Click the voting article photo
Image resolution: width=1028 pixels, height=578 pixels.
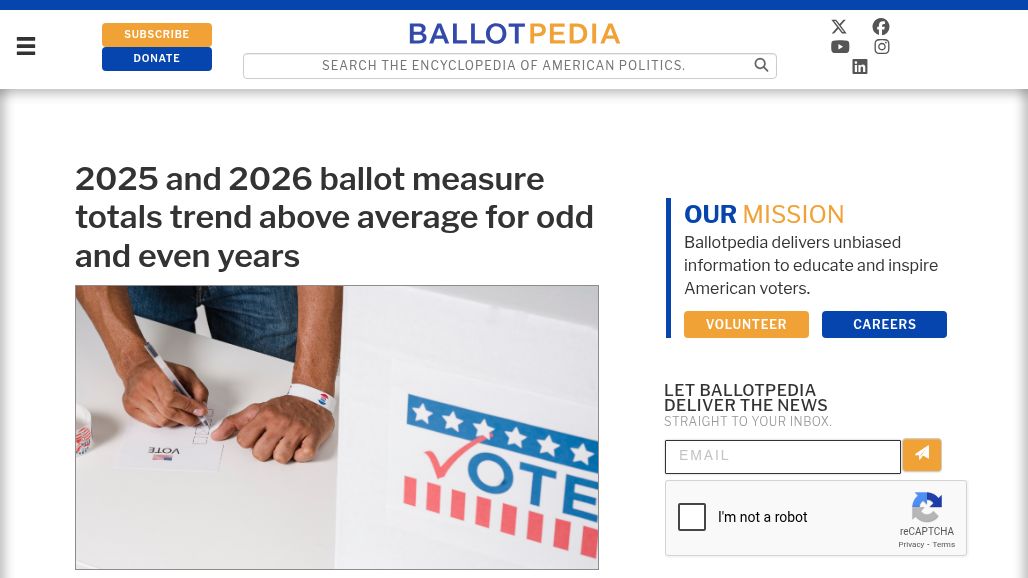(337, 427)
